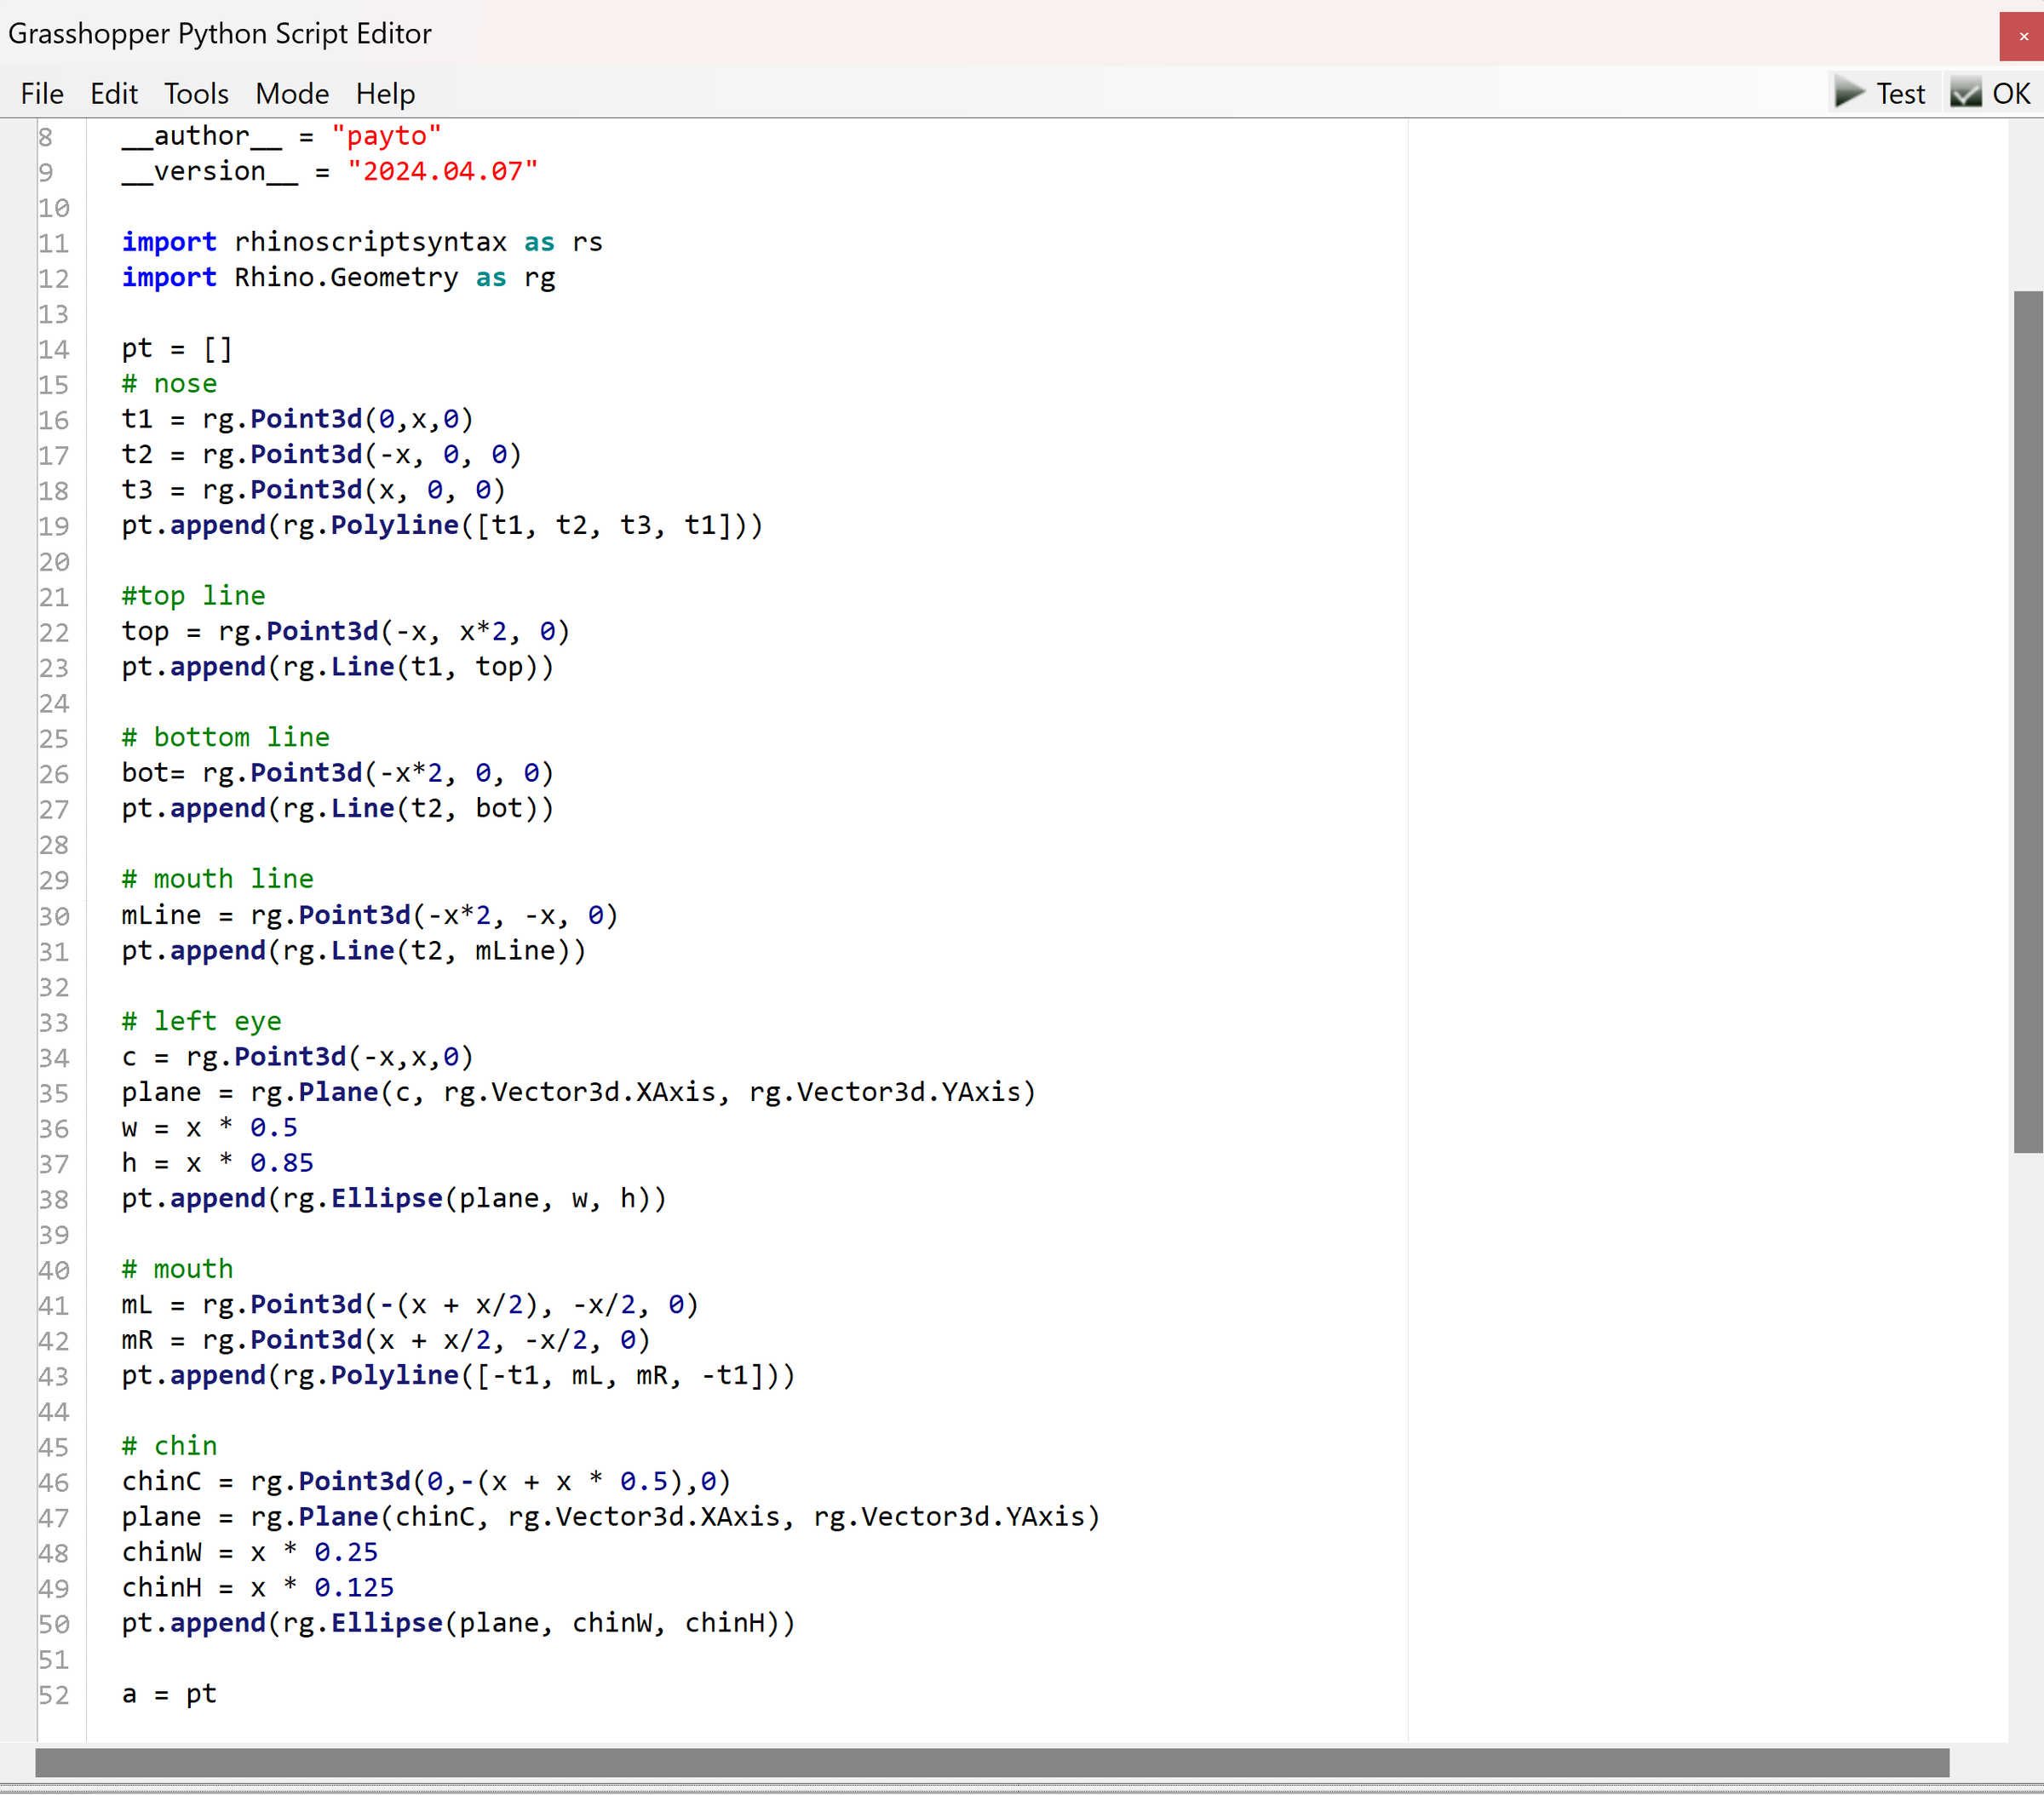Click the '#top line' comment

[x=193, y=596]
